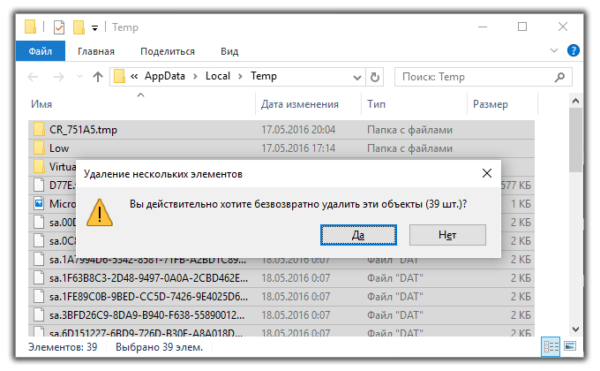Show hidden path with double chevron
This screenshot has width=600, height=371.
(x=134, y=76)
